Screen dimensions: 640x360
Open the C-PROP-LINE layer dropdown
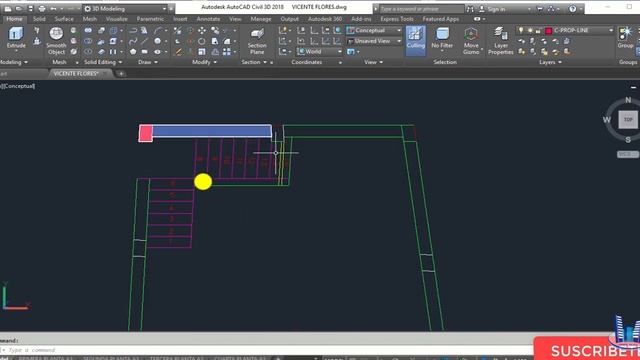(565, 30)
